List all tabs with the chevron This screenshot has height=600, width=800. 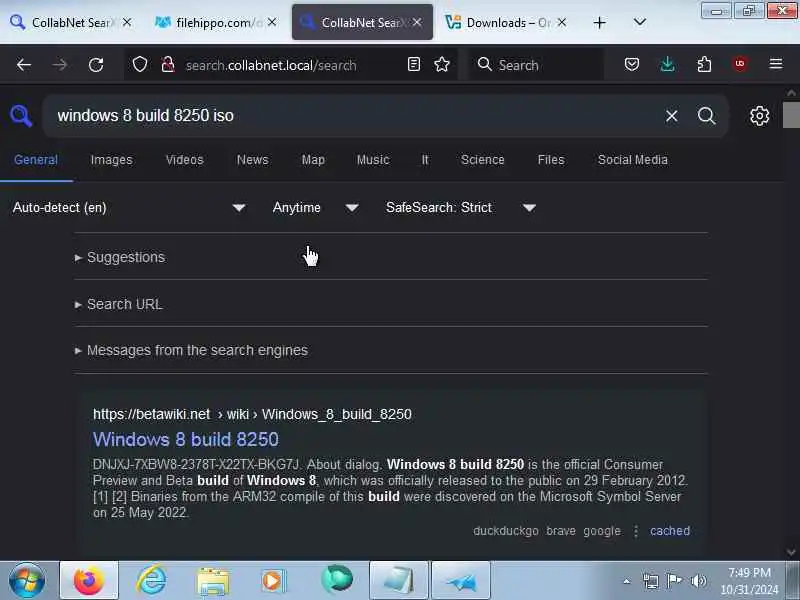pos(639,22)
